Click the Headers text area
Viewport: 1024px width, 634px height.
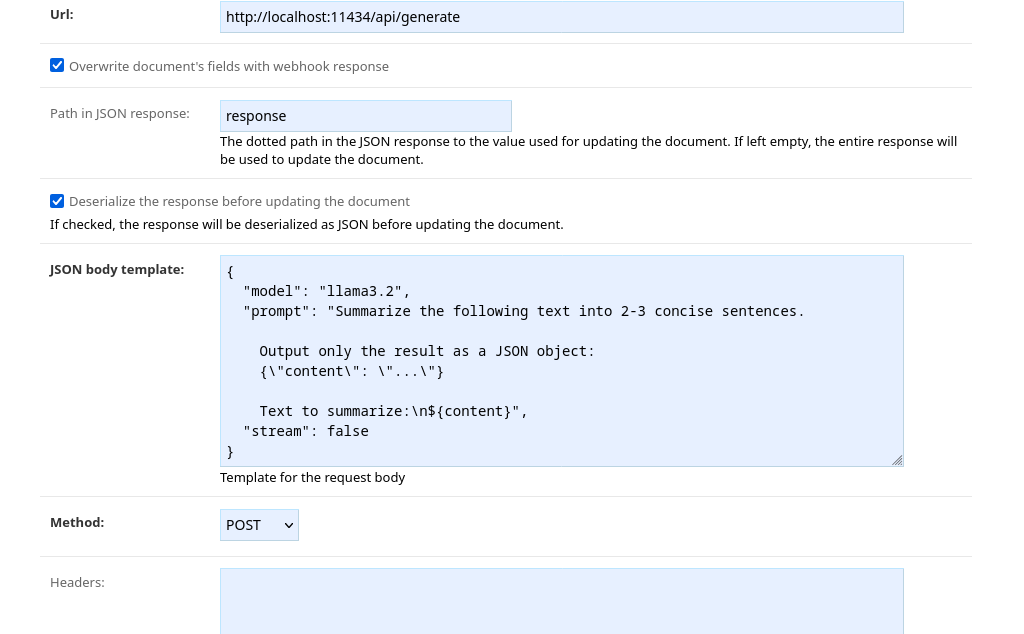[x=562, y=601]
